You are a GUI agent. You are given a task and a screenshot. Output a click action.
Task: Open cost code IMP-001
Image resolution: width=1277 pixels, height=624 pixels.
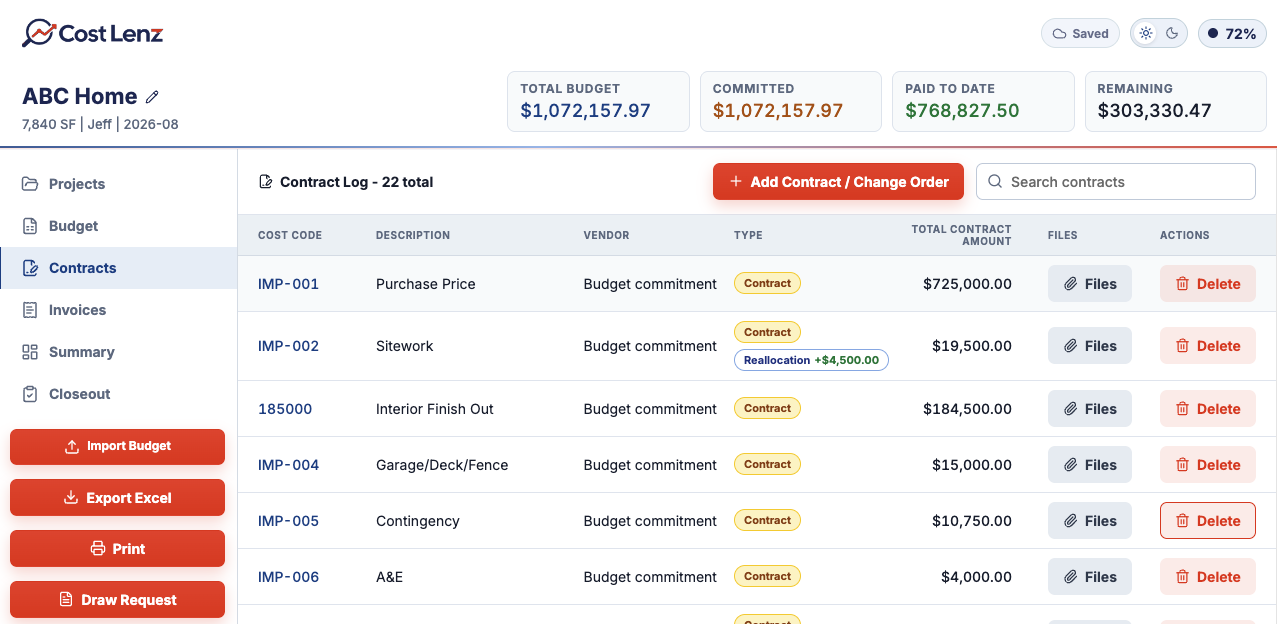pos(288,284)
